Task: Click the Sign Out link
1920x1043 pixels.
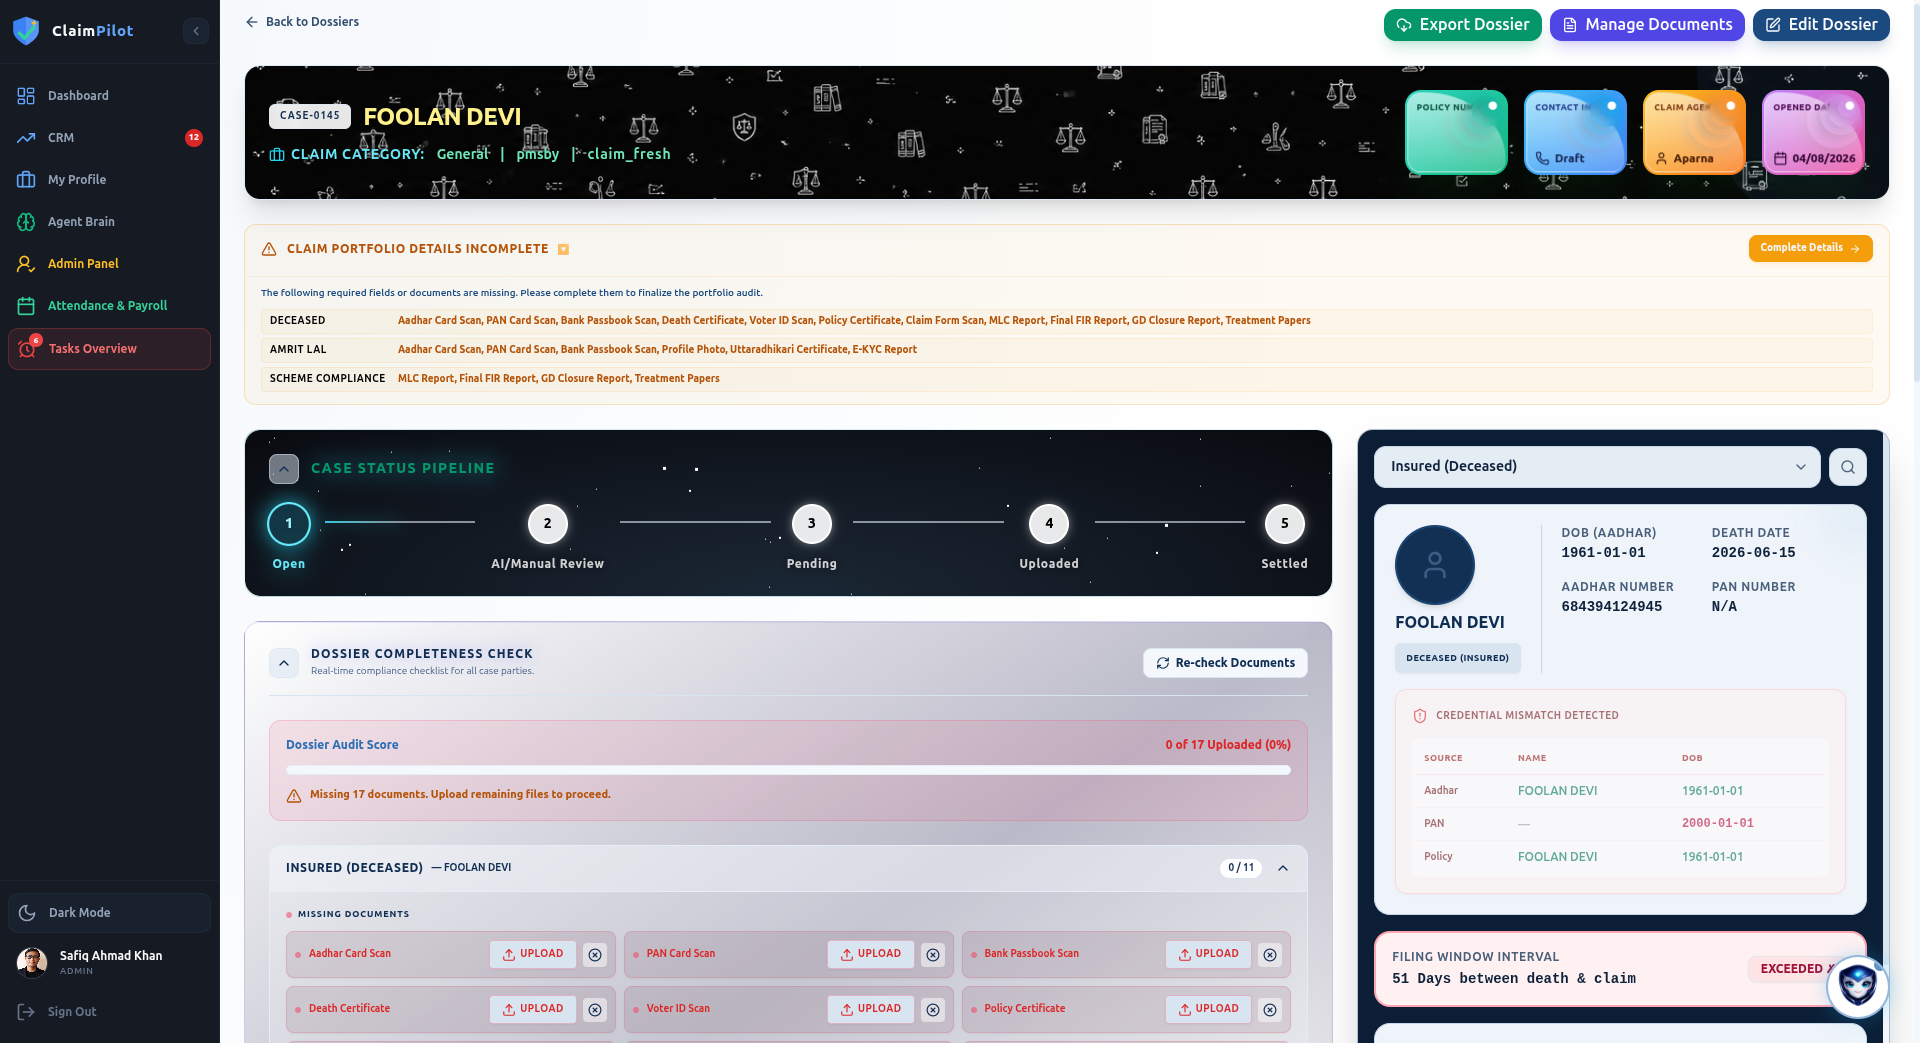Action: click(x=72, y=1012)
